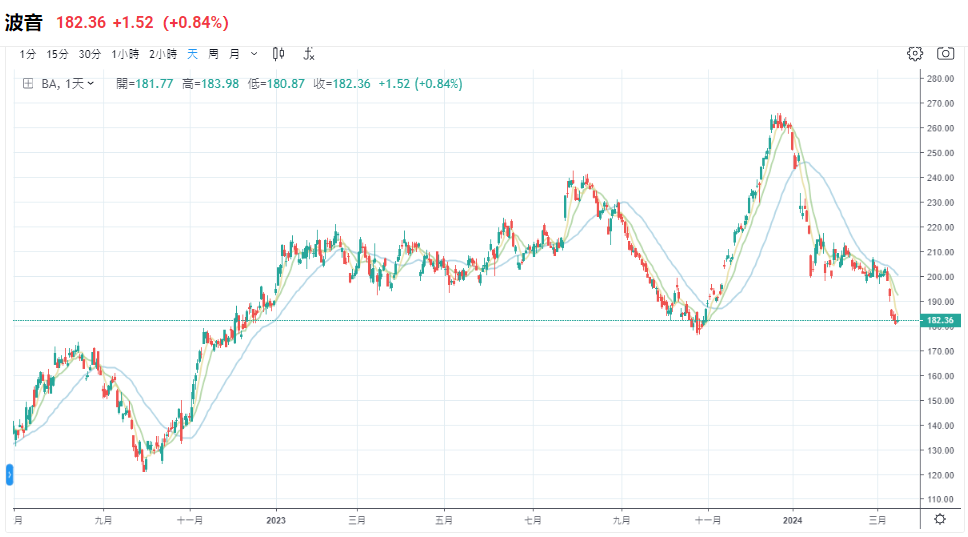Click the header (+0.84%) percentage
This screenshot has height=537, width=968.
coord(196,23)
